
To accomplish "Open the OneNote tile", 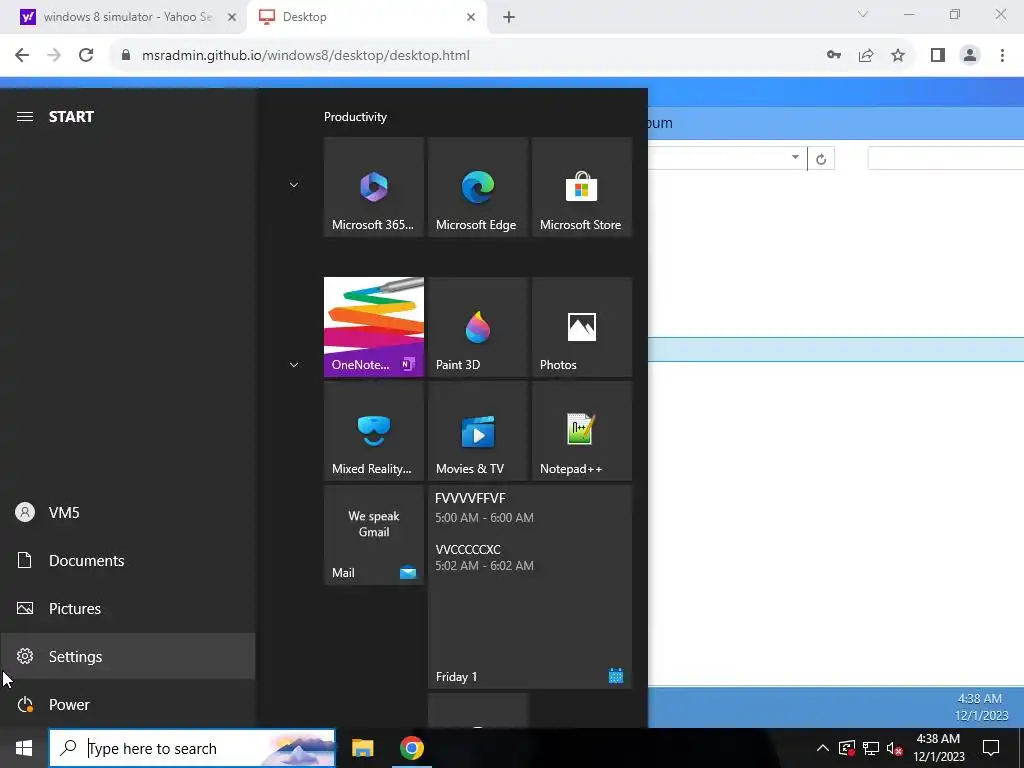I will point(374,327).
